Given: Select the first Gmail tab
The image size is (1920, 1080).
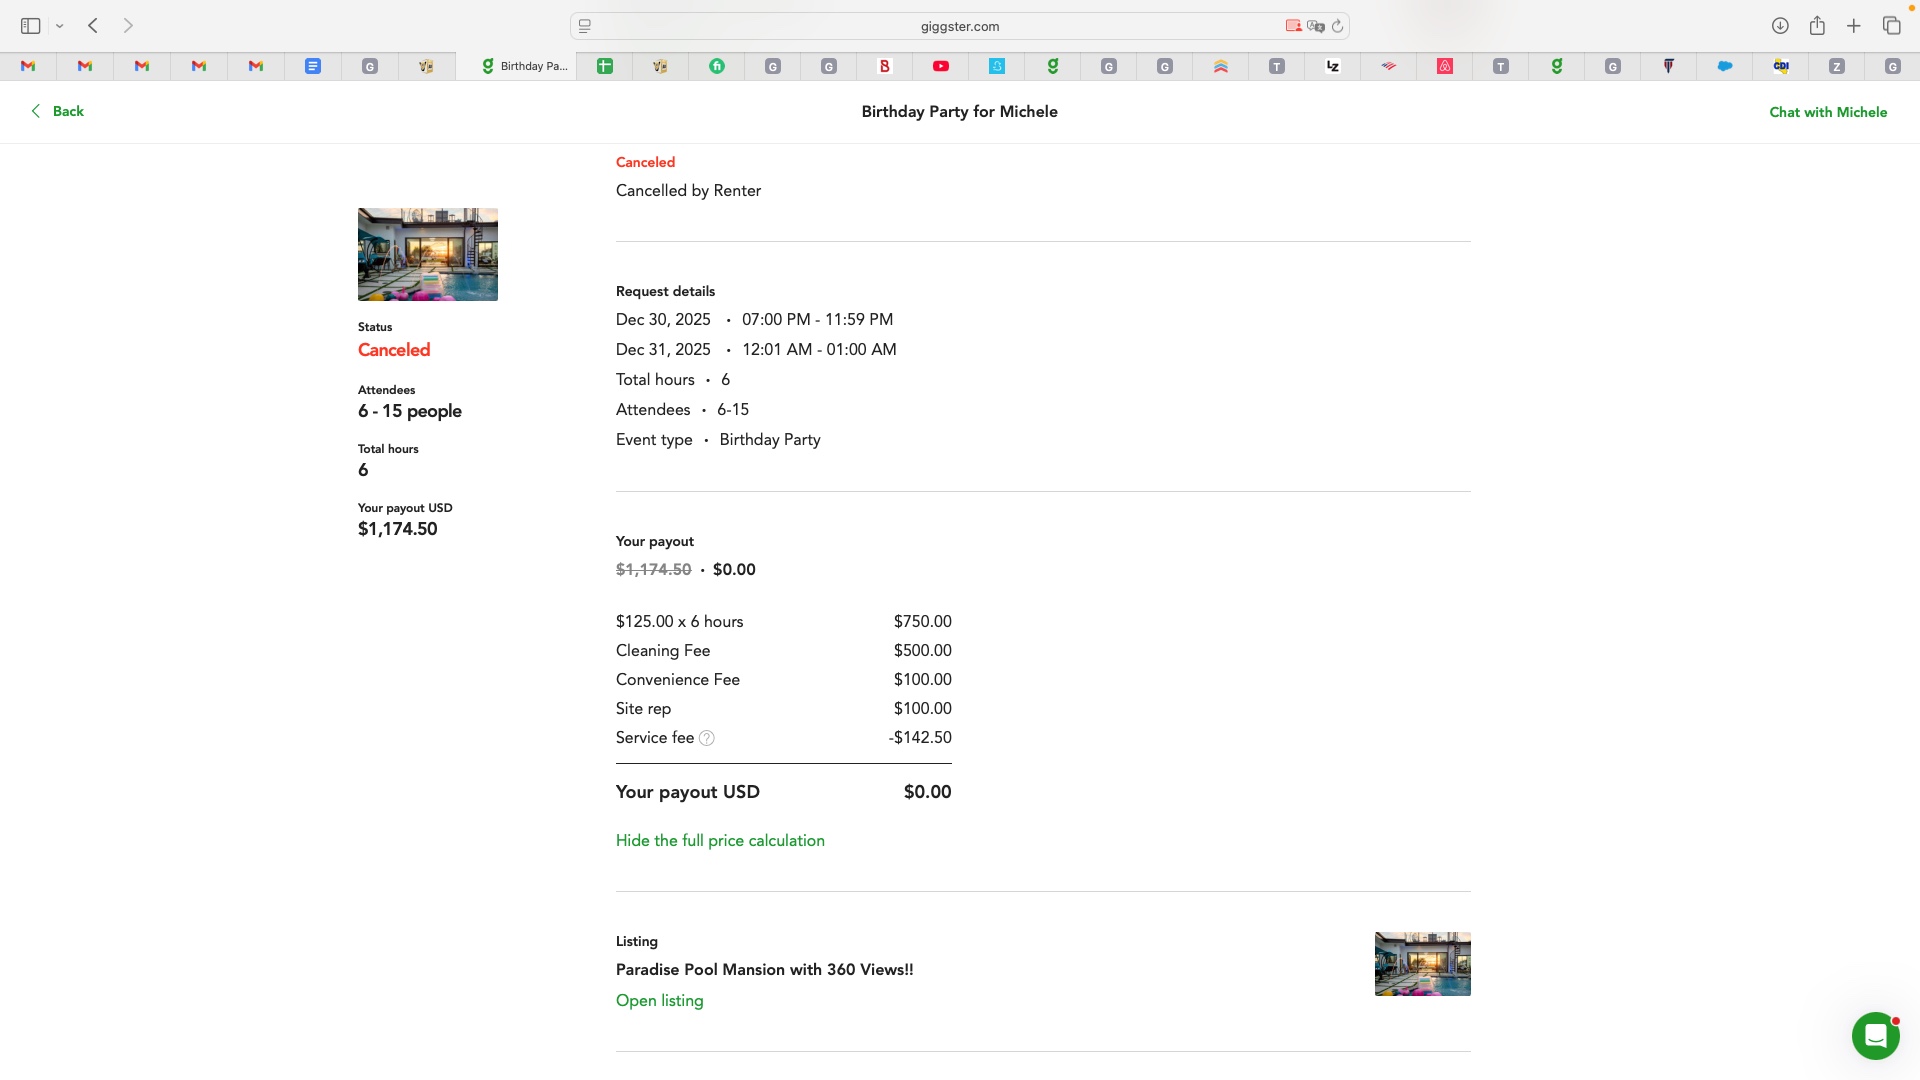Looking at the screenshot, I should 28,66.
